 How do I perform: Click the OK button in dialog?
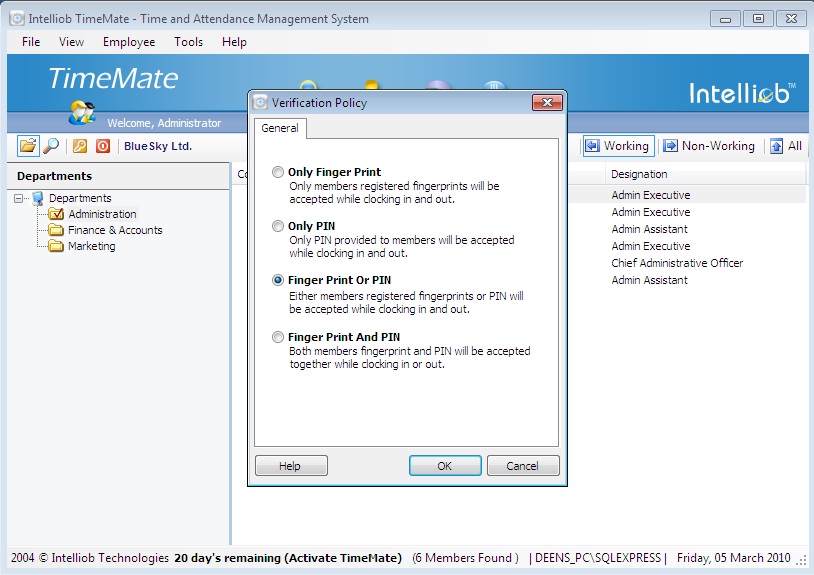click(x=445, y=466)
